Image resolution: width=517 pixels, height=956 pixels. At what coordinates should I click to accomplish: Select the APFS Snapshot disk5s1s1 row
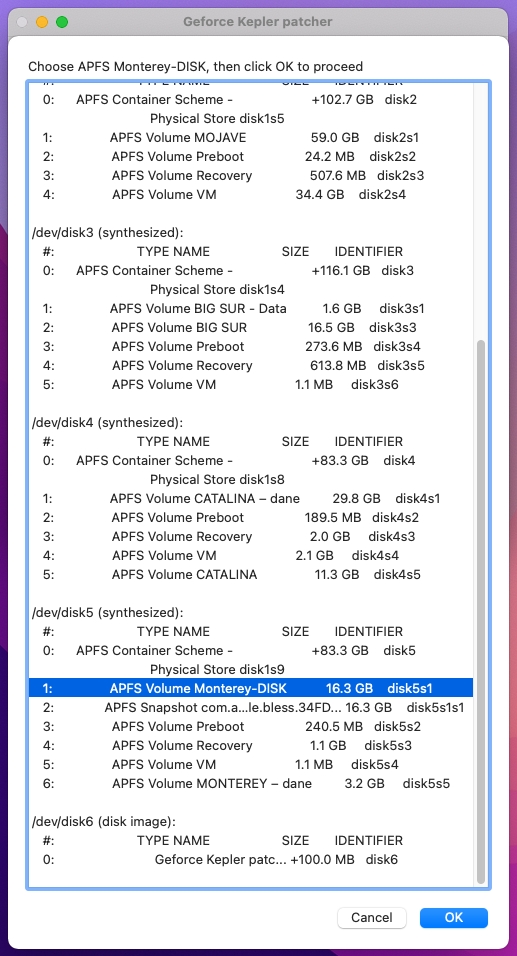251,707
